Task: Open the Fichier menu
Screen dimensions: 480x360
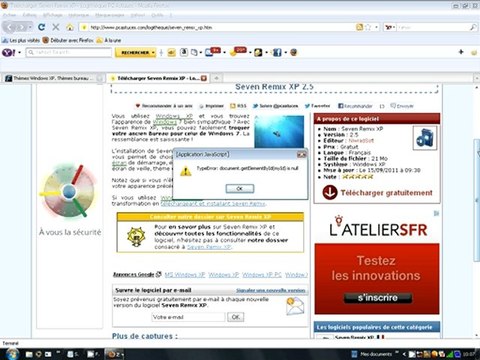Action: (10, 15)
